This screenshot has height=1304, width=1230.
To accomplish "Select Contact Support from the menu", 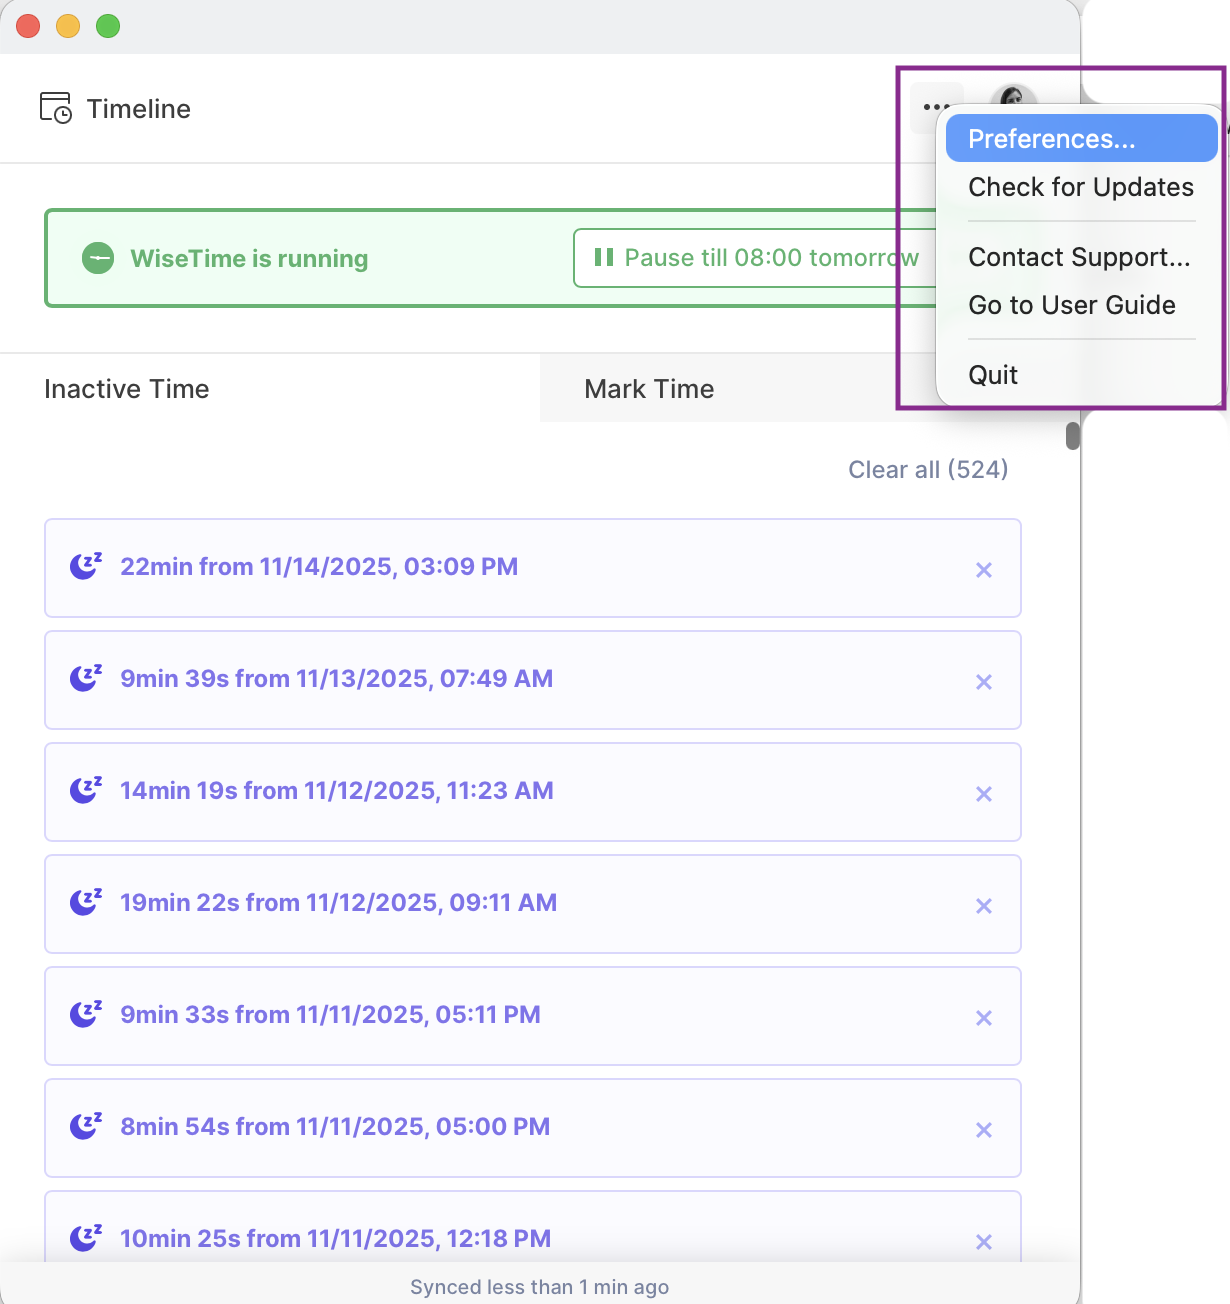I will tap(1079, 257).
